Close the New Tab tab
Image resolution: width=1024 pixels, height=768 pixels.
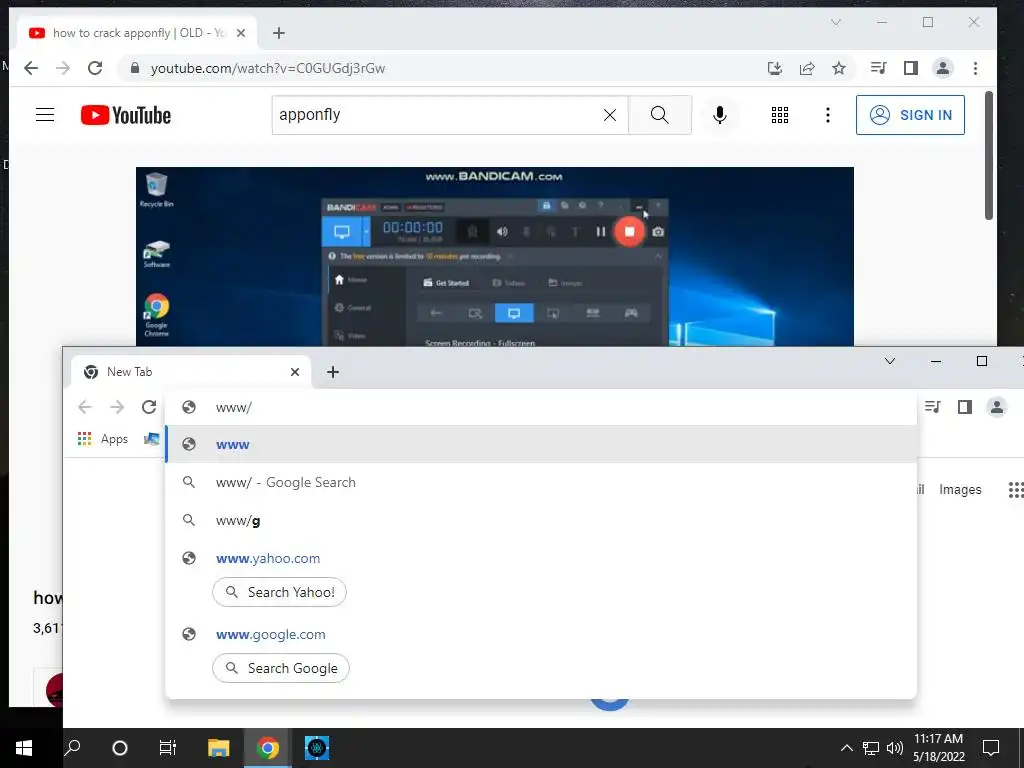click(295, 372)
